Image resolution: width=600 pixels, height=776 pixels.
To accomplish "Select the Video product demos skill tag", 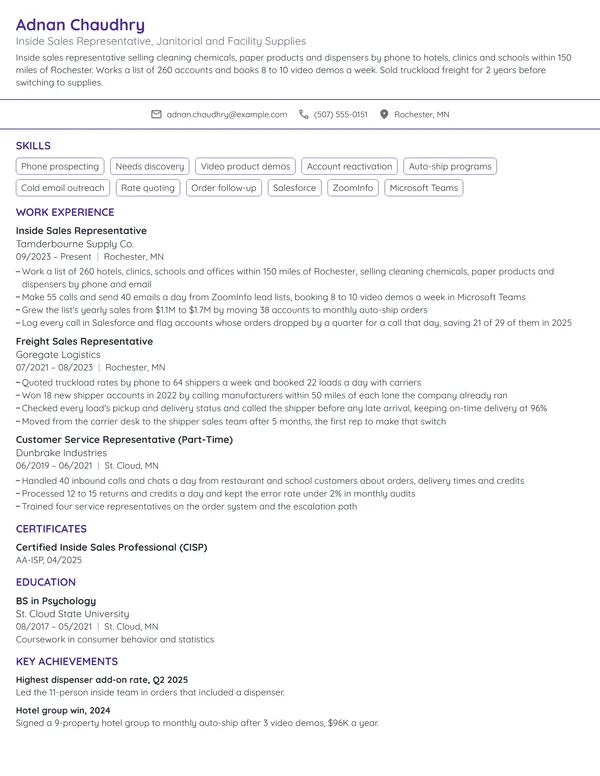I will [246, 166].
